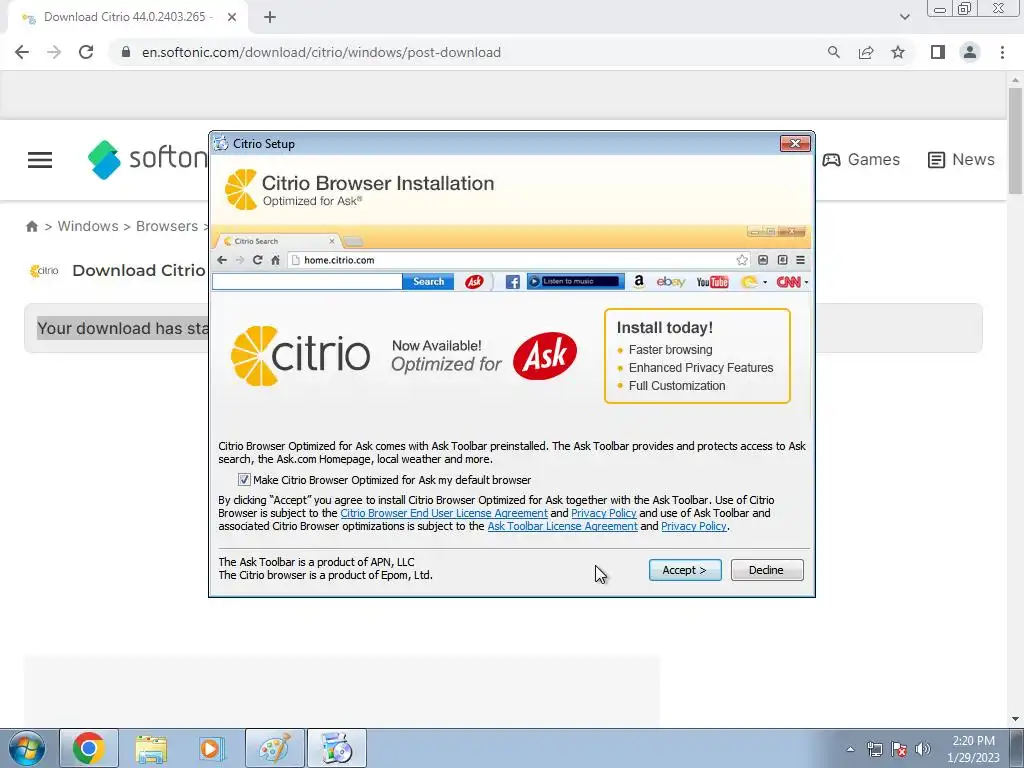Viewport: 1024px width, 768px height.
Task: Open a new Chrome tab
Action: (270, 18)
